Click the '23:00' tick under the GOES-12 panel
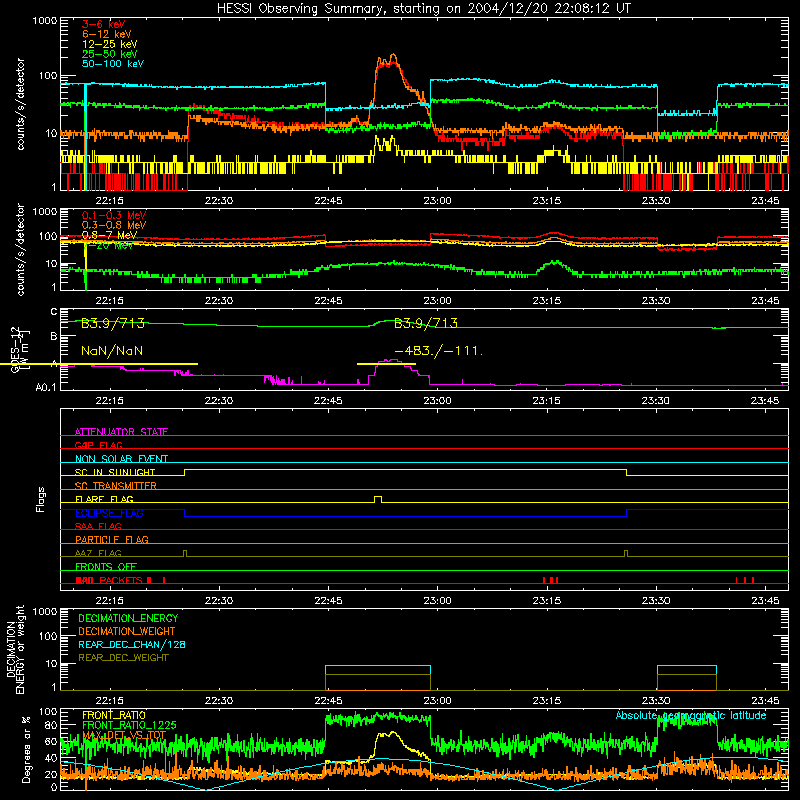This screenshot has height=800, width=800. click(x=437, y=401)
